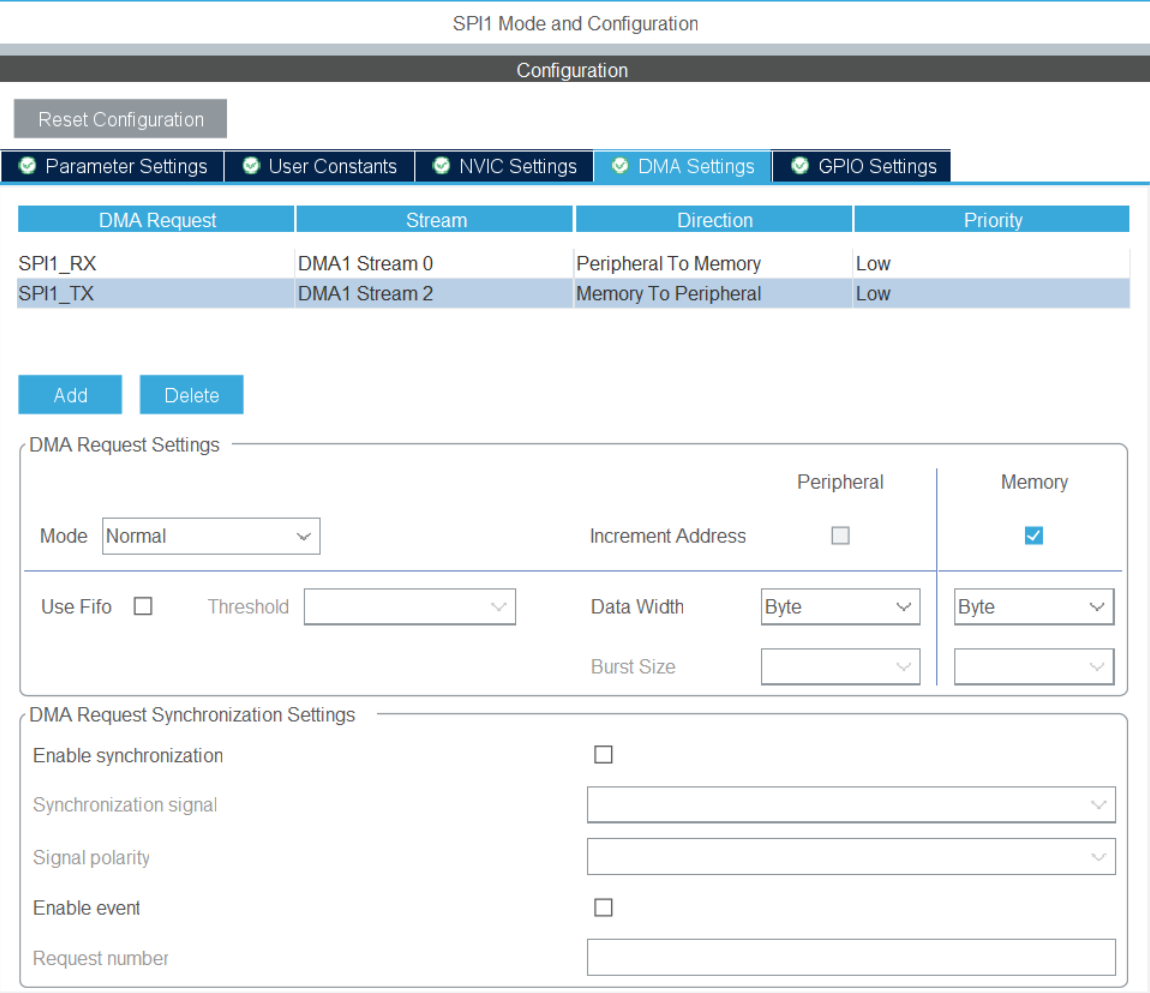Uncheck the Memory increment address checkbox
The width and height of the screenshot is (1150, 993).
[1033, 536]
